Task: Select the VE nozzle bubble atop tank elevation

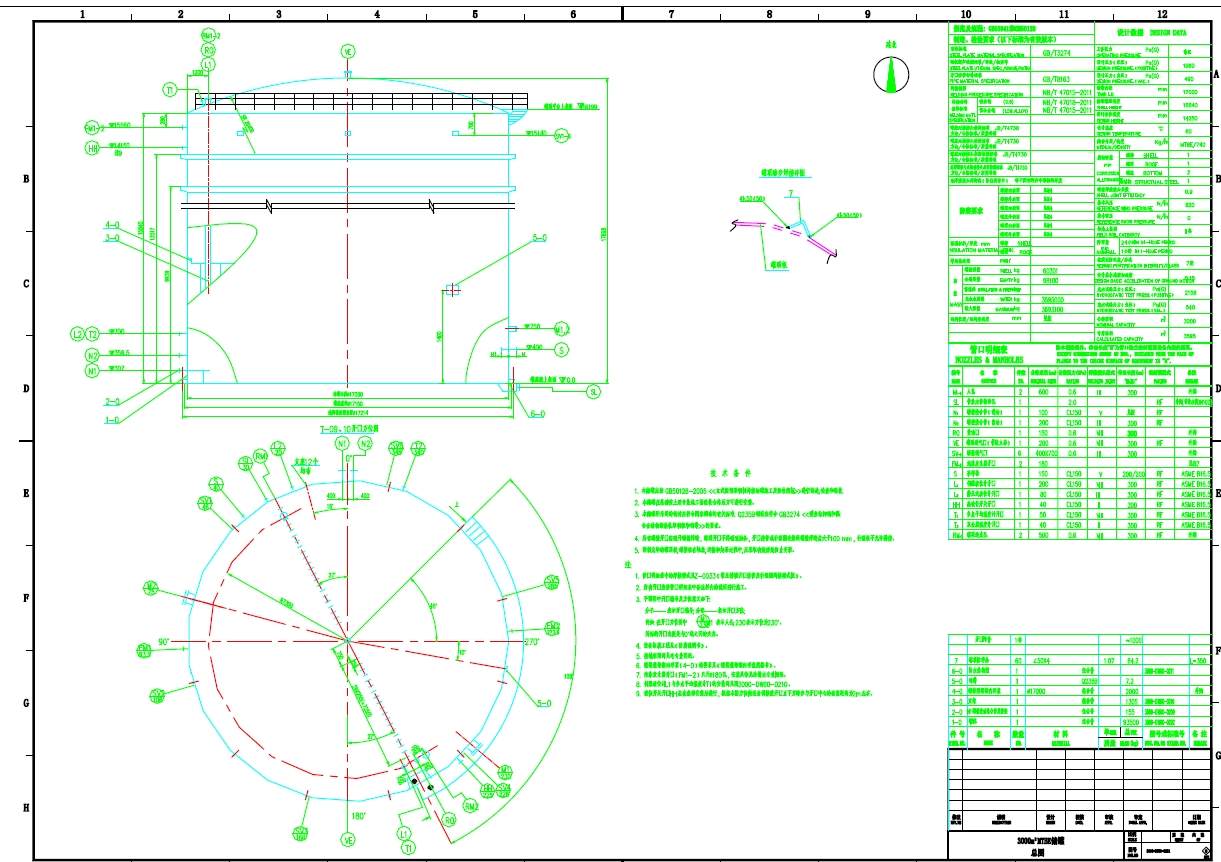Action: point(348,52)
